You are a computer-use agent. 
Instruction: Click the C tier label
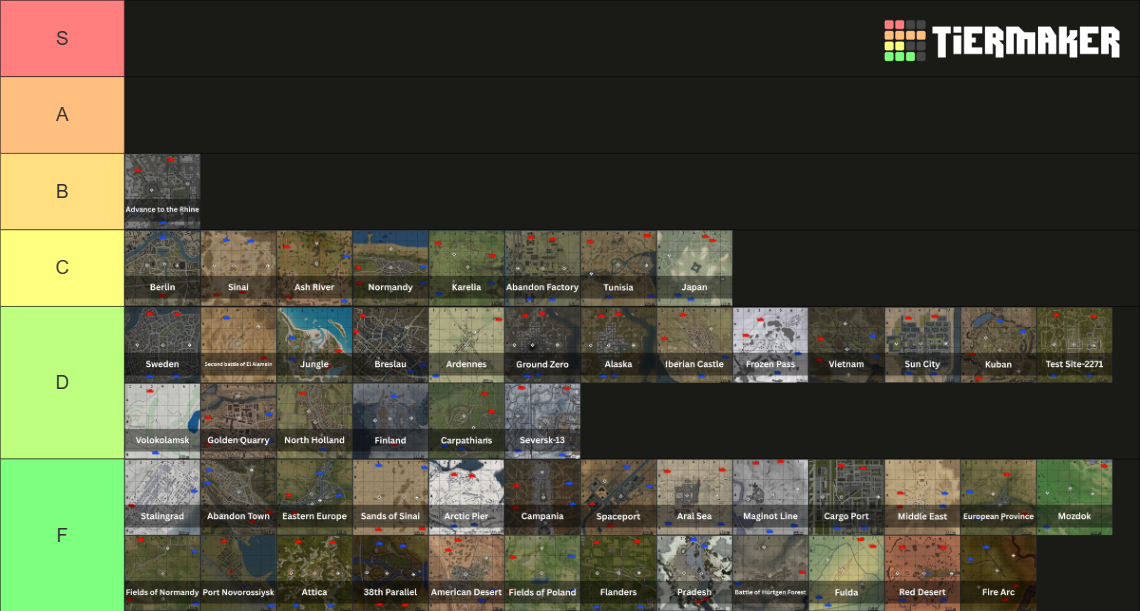pos(62,268)
